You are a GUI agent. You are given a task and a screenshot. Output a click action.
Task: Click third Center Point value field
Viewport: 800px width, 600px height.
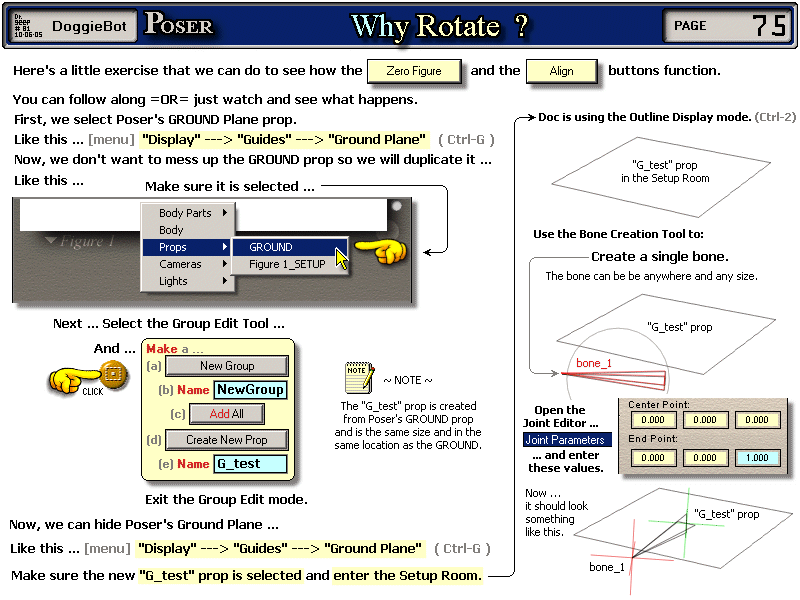pos(757,420)
